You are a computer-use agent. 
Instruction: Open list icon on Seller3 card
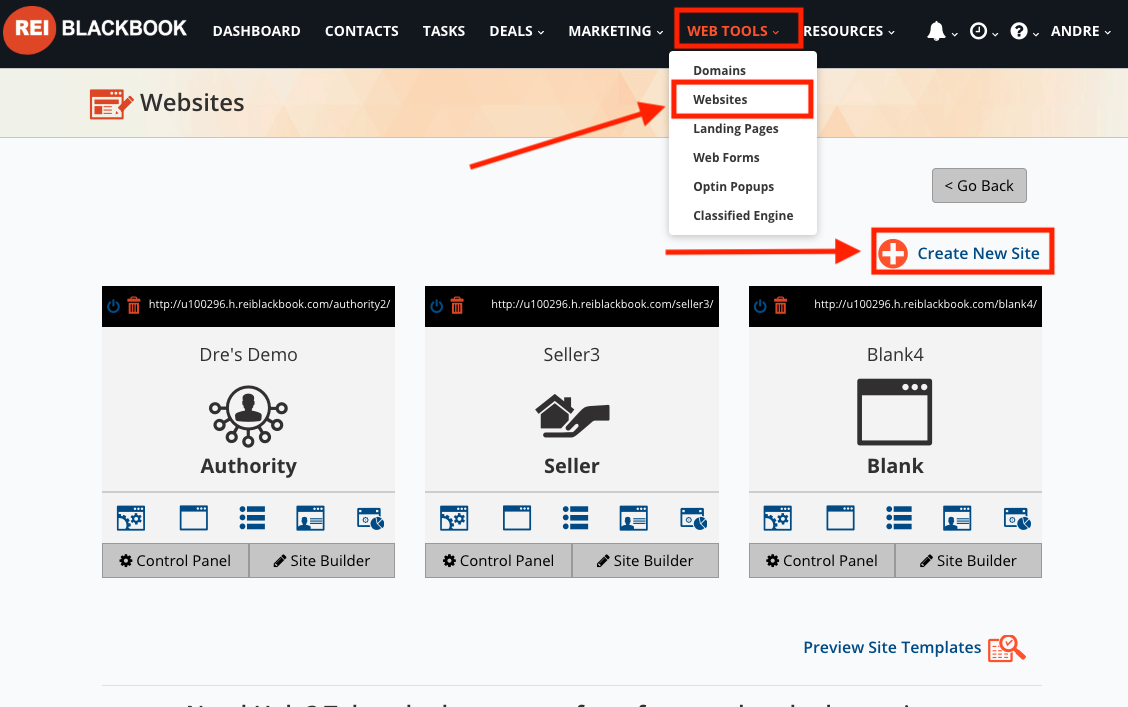click(x=576, y=518)
